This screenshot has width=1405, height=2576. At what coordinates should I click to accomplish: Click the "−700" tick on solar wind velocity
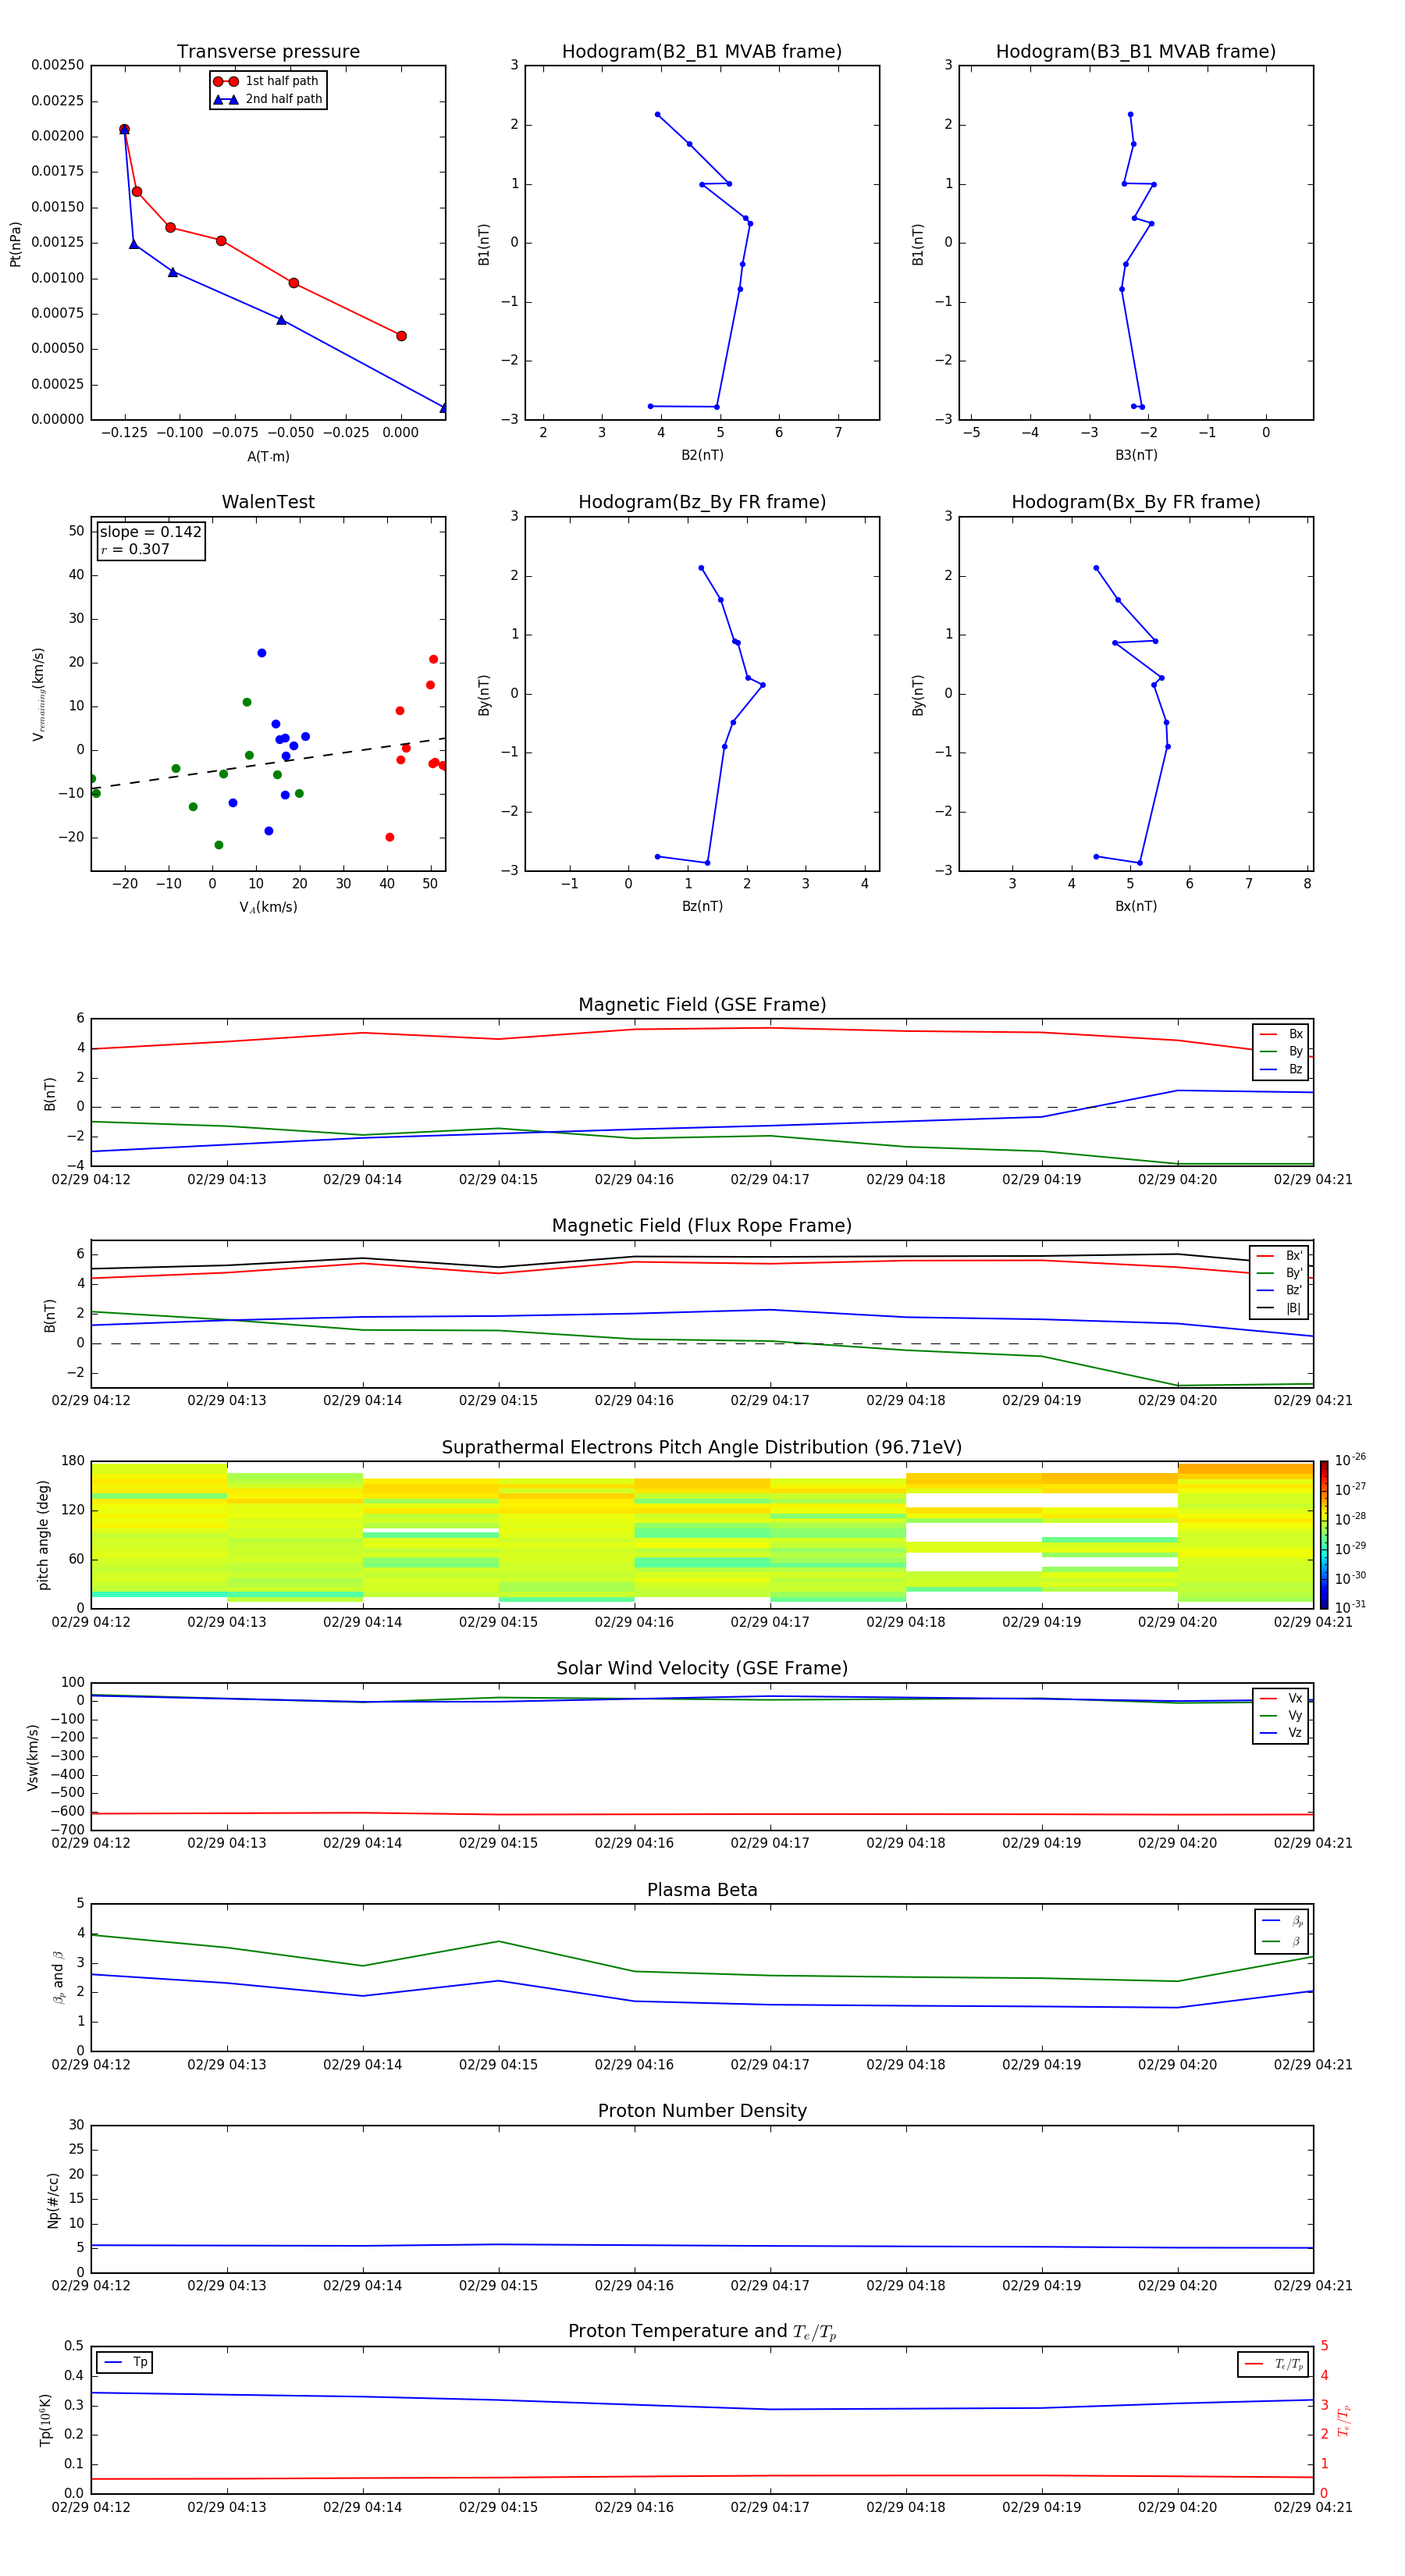pyautogui.click(x=66, y=1830)
